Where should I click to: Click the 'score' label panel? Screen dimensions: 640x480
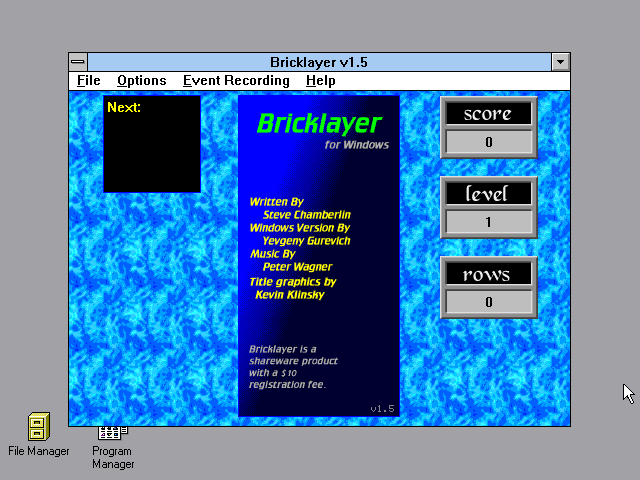tap(489, 113)
